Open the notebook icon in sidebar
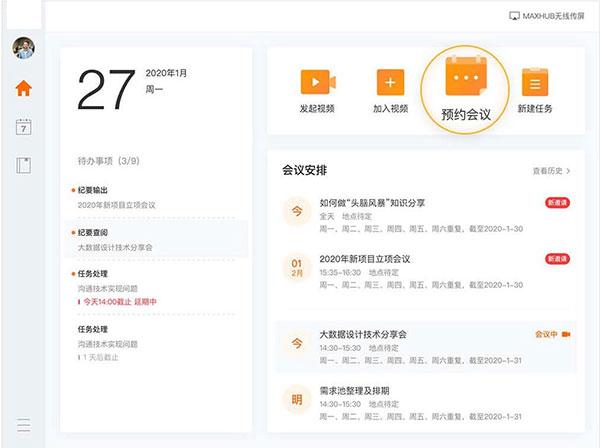The image size is (600, 448). pyautogui.click(x=23, y=166)
